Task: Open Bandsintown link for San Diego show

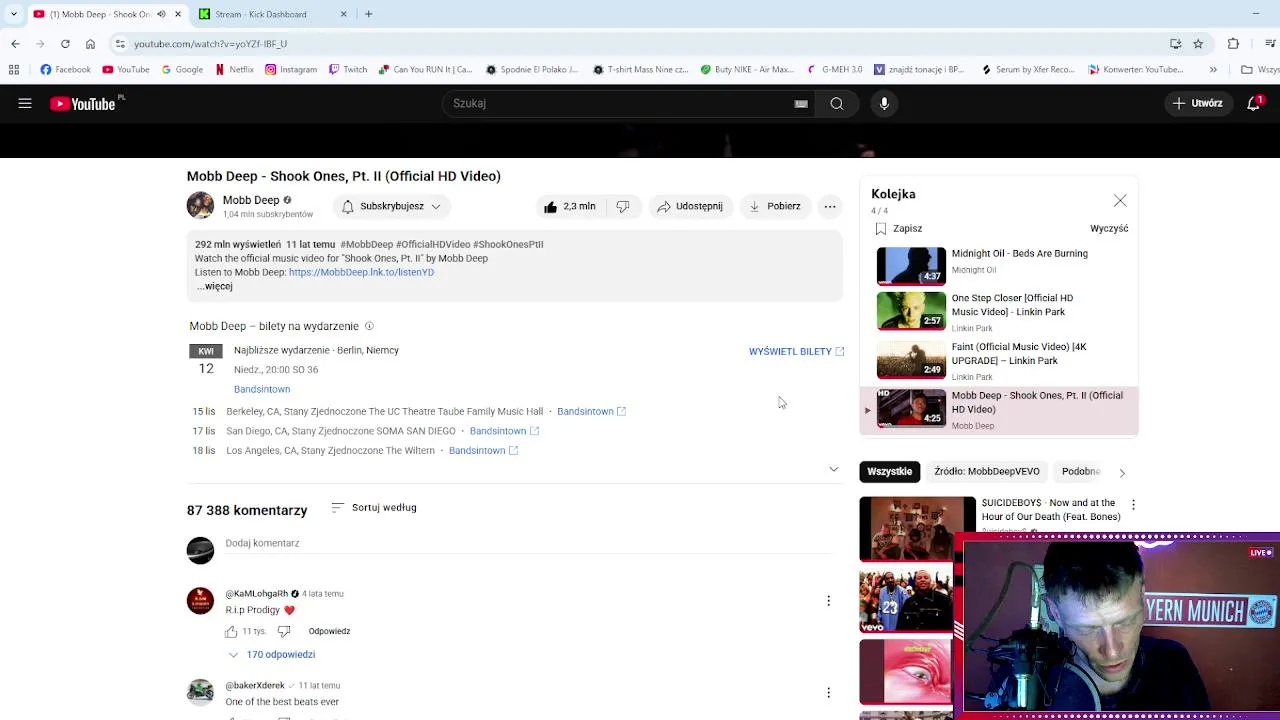Action: coord(504,431)
